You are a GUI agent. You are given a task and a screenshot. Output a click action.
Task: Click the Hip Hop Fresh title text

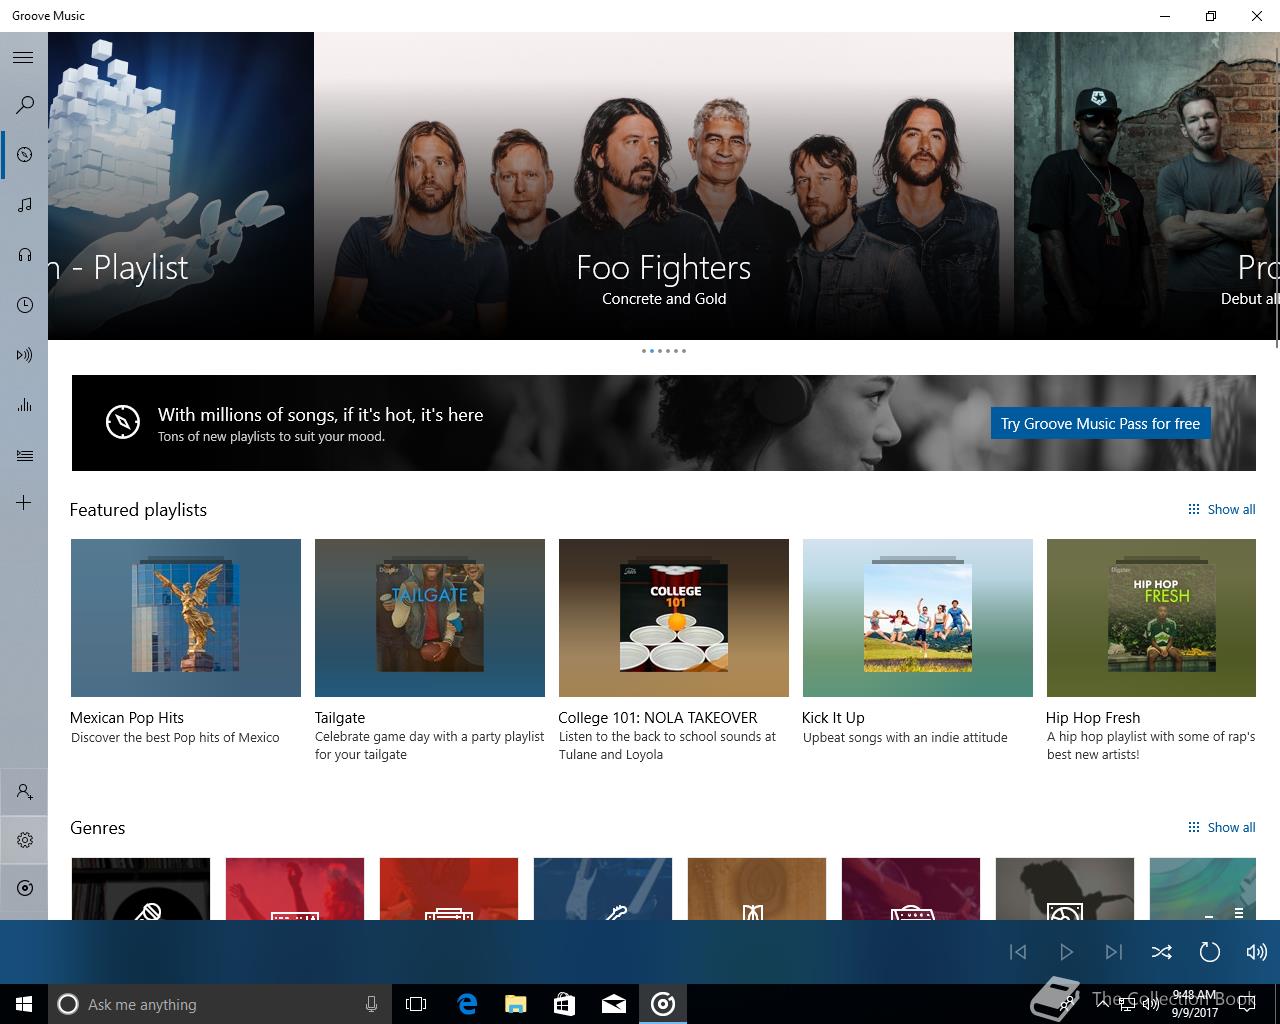click(x=1093, y=718)
